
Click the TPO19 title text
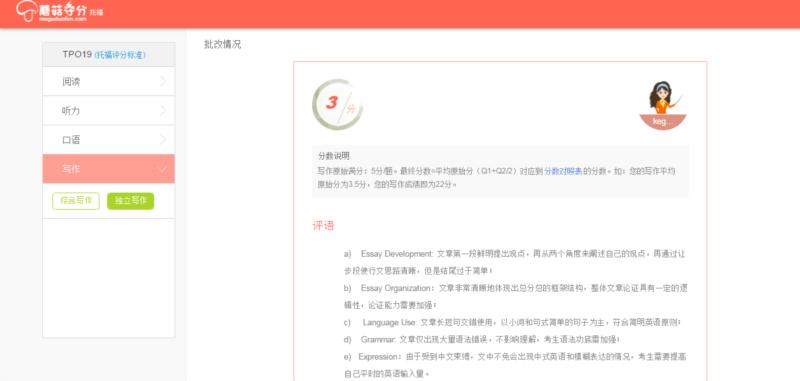[77, 54]
